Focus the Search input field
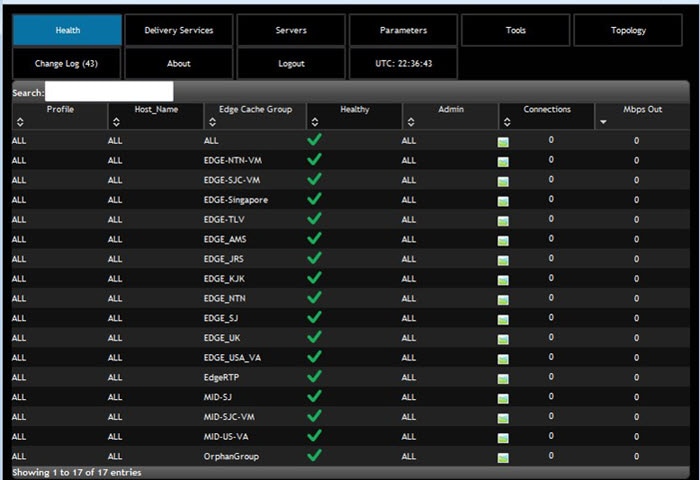This screenshot has height=480, width=700. (x=109, y=92)
